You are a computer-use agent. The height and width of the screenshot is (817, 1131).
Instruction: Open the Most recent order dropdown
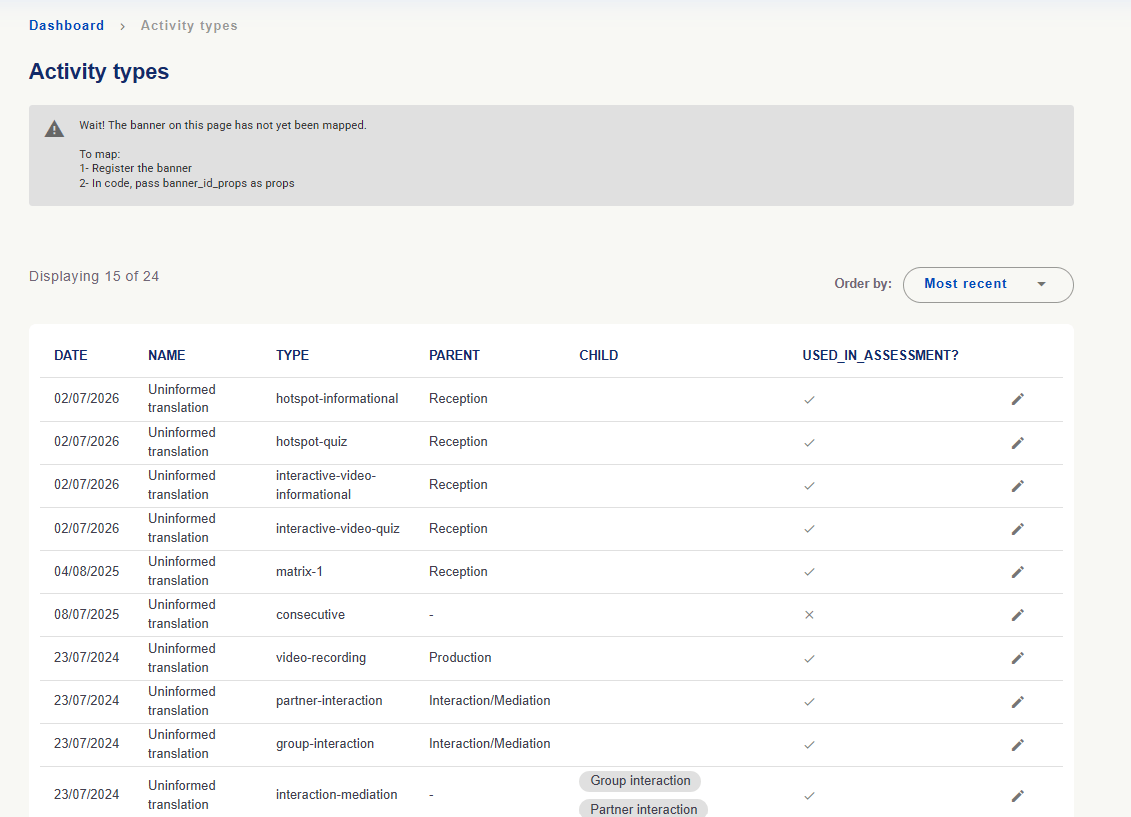tap(988, 285)
